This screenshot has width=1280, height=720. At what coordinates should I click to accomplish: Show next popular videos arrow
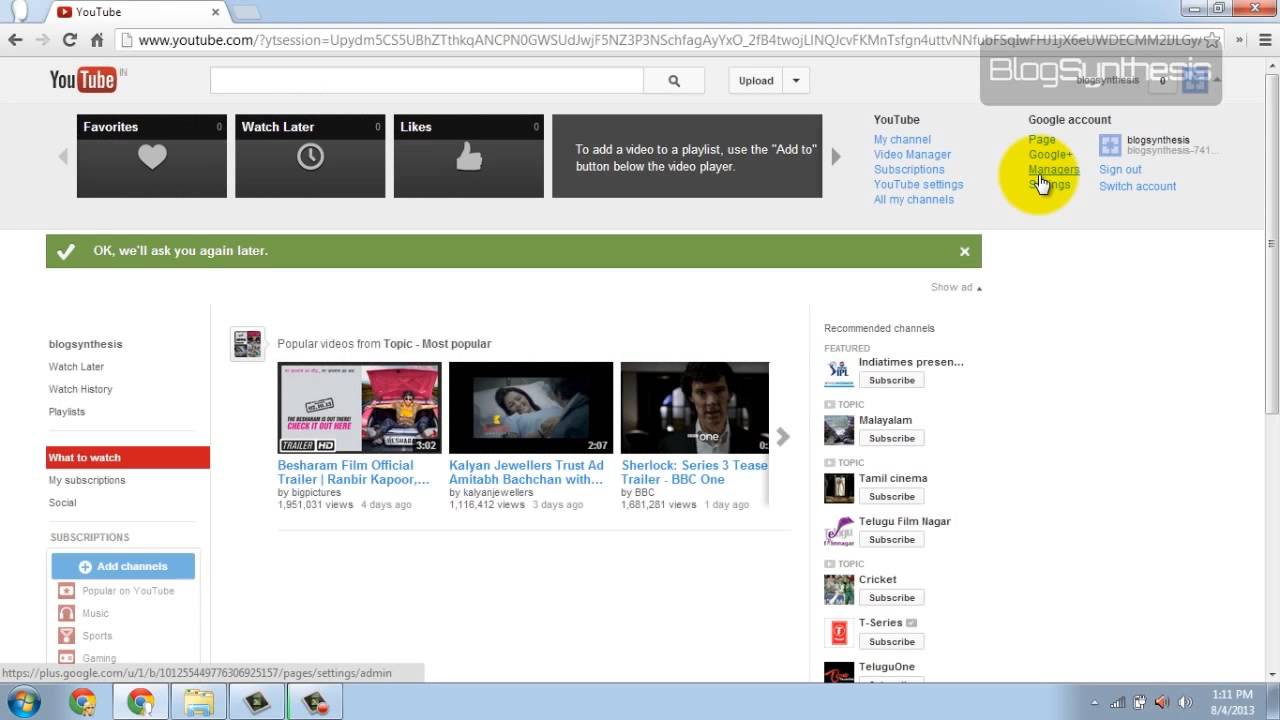tap(783, 437)
